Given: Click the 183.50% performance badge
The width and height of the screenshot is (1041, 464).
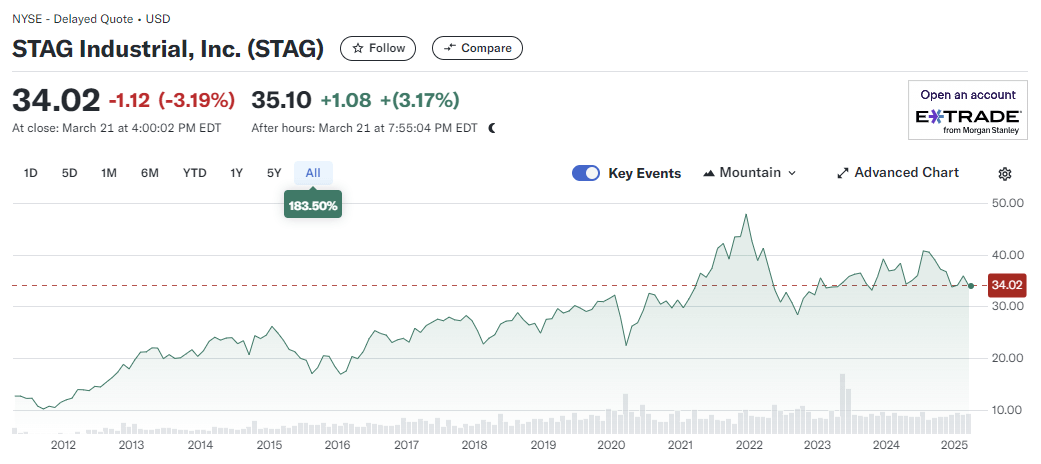Looking at the screenshot, I should pos(313,206).
